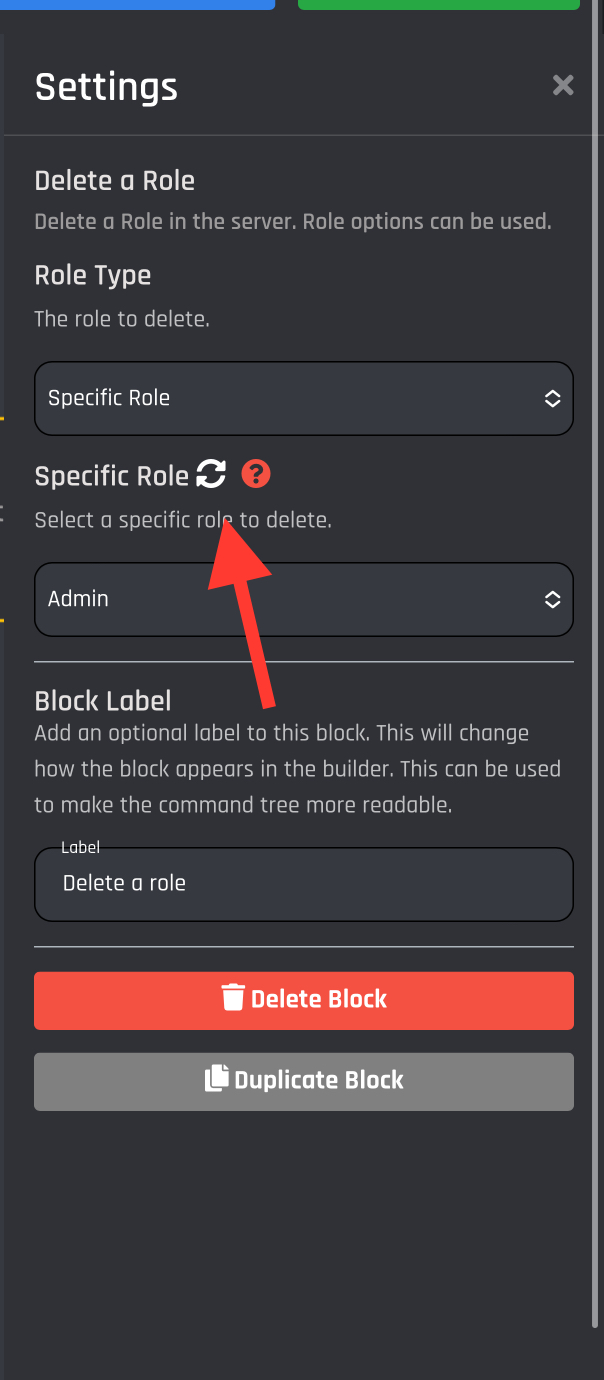Open the red question mark help icon
Screen dimensions: 604x1380
tap(256, 474)
